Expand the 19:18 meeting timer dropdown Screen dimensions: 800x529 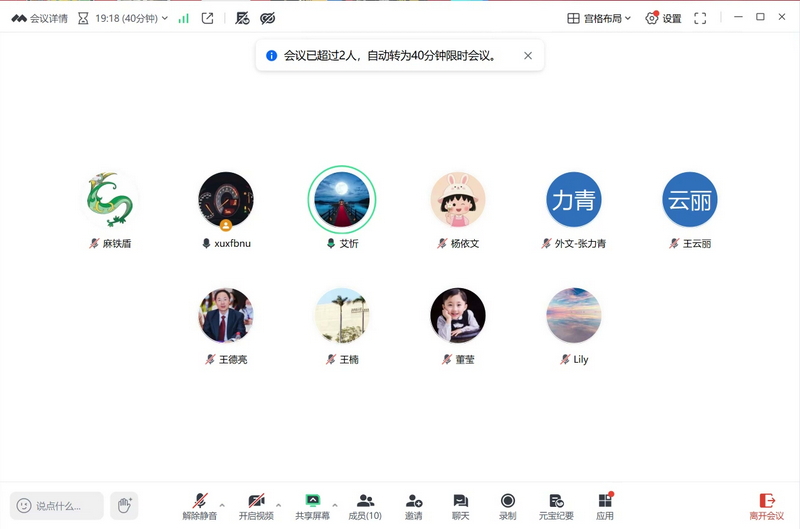click(164, 18)
